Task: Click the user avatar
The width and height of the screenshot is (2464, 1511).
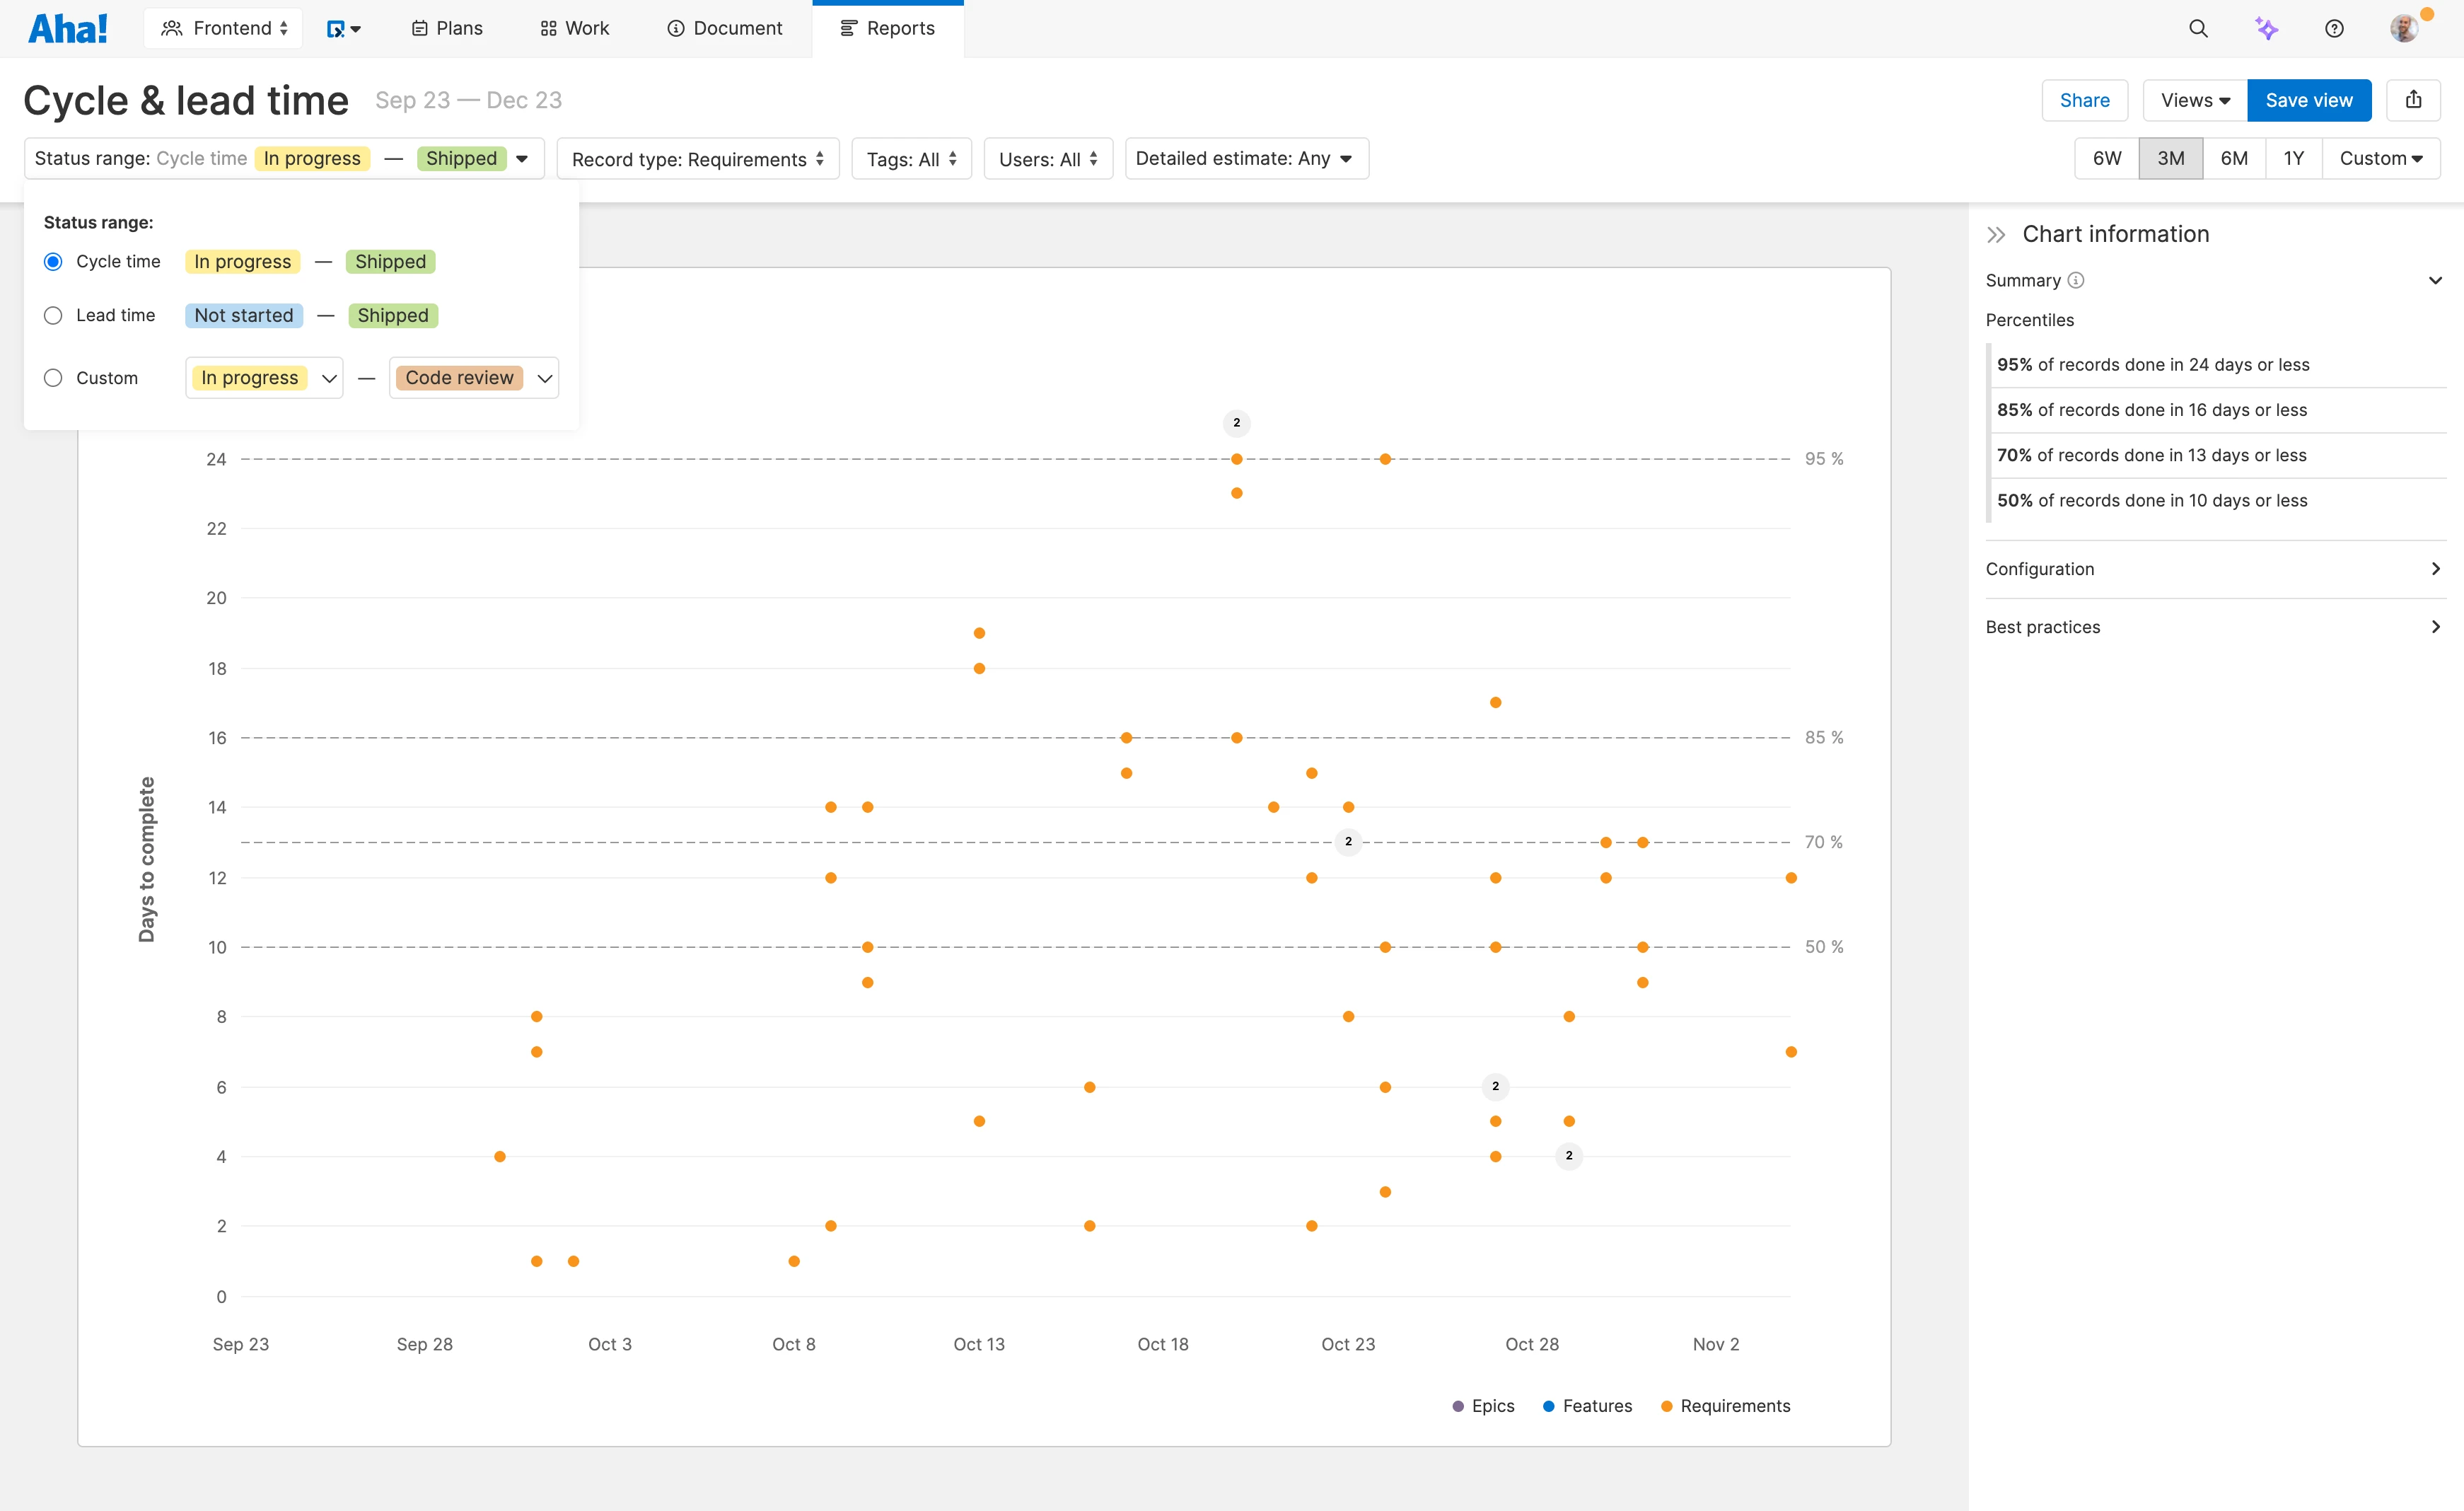Action: coord(2404,28)
